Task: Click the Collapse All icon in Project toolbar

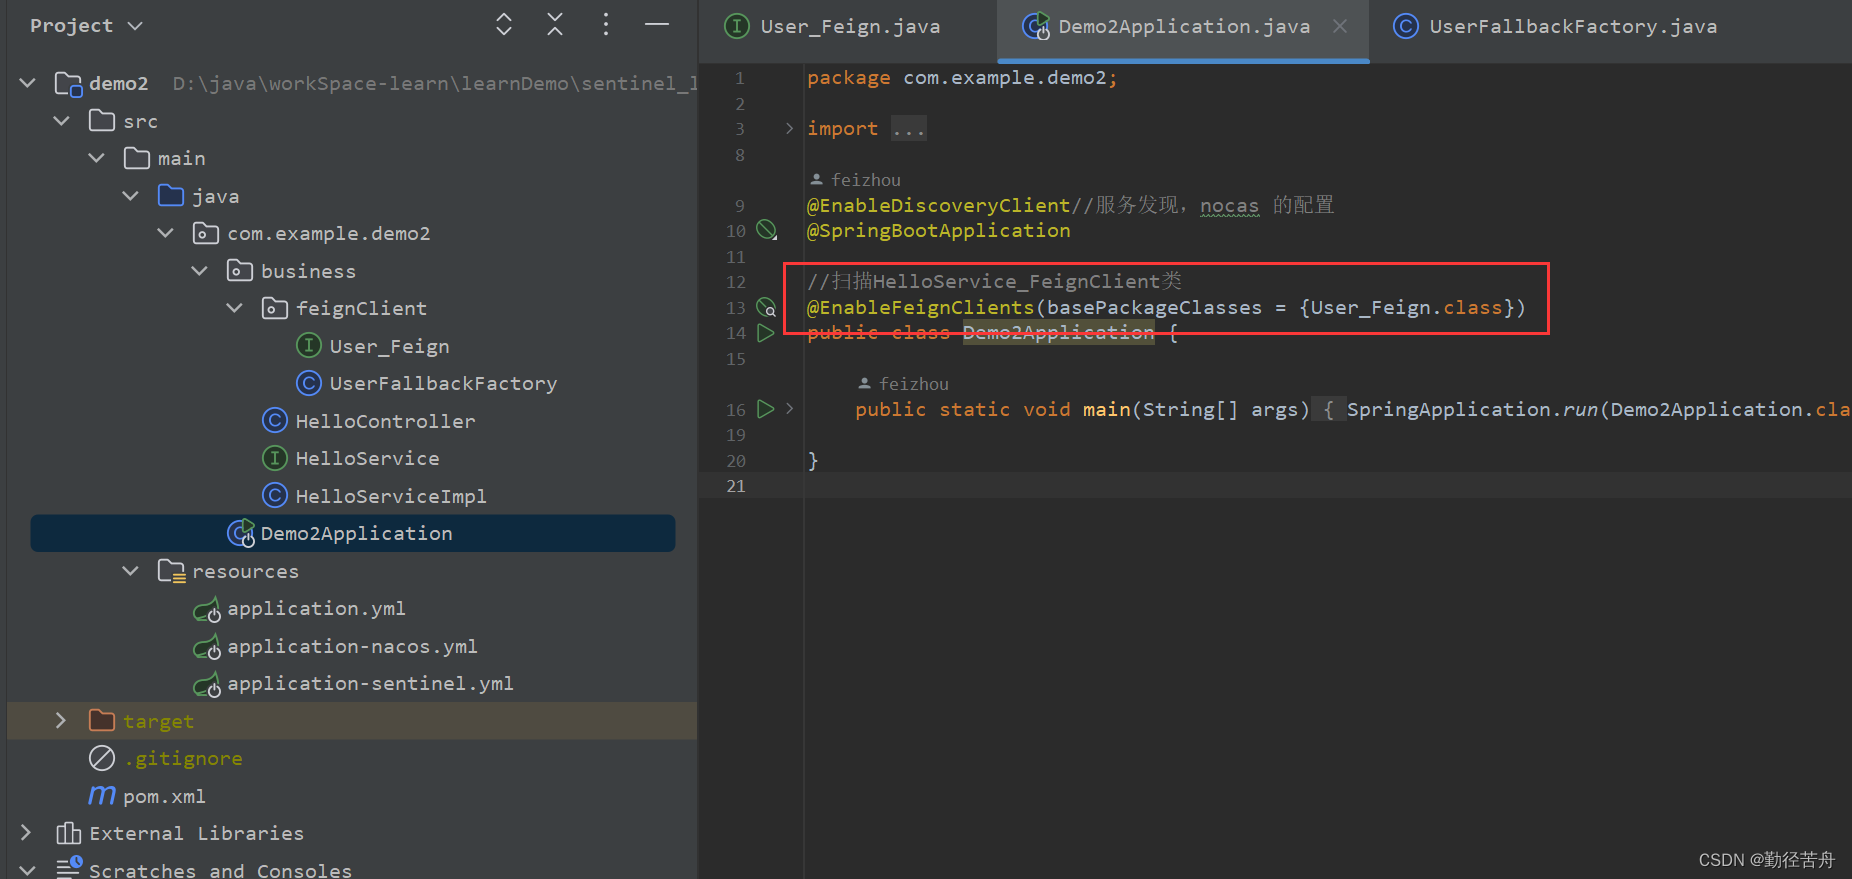Action: (x=555, y=25)
